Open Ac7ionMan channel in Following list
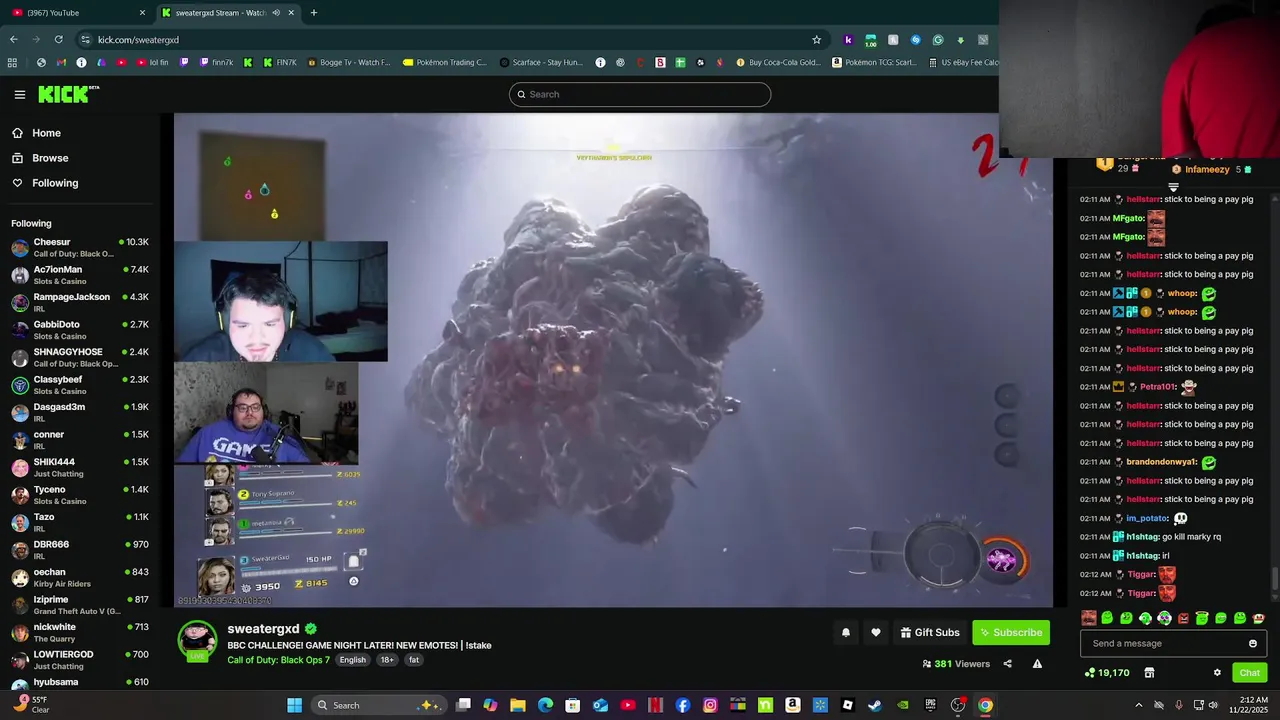1280x720 pixels. (x=80, y=275)
